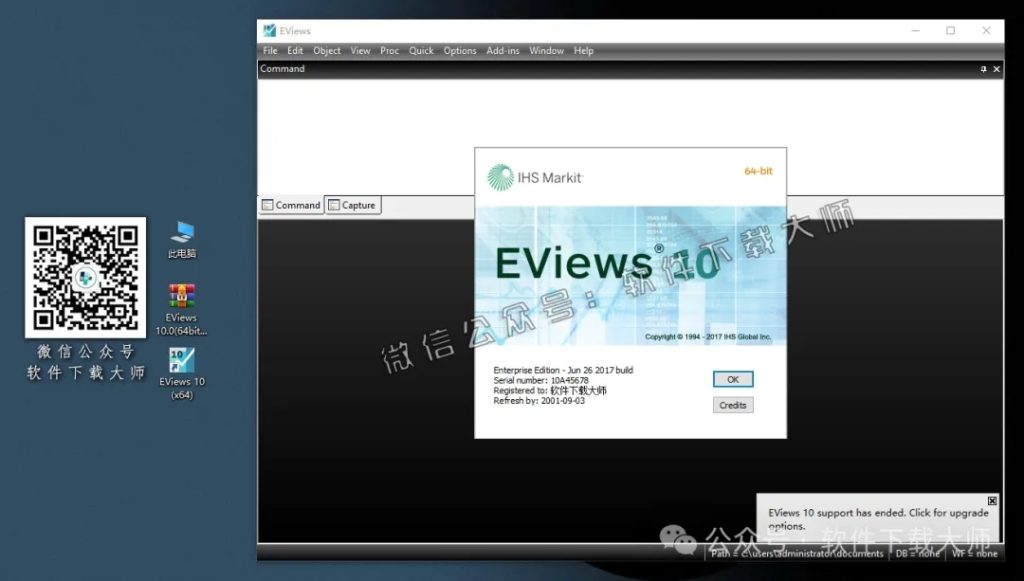The height and width of the screenshot is (581, 1024).
Task: Open the Add-ins menu
Action: [x=502, y=50]
